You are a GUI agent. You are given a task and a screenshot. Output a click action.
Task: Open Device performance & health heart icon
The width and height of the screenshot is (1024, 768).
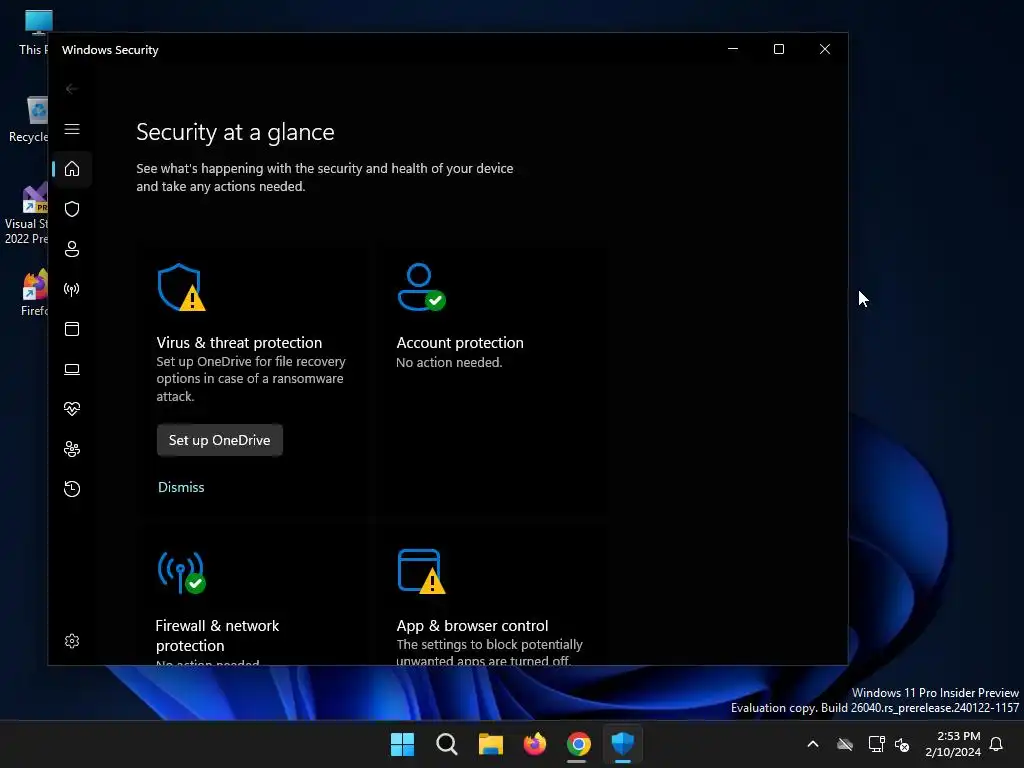coord(72,409)
